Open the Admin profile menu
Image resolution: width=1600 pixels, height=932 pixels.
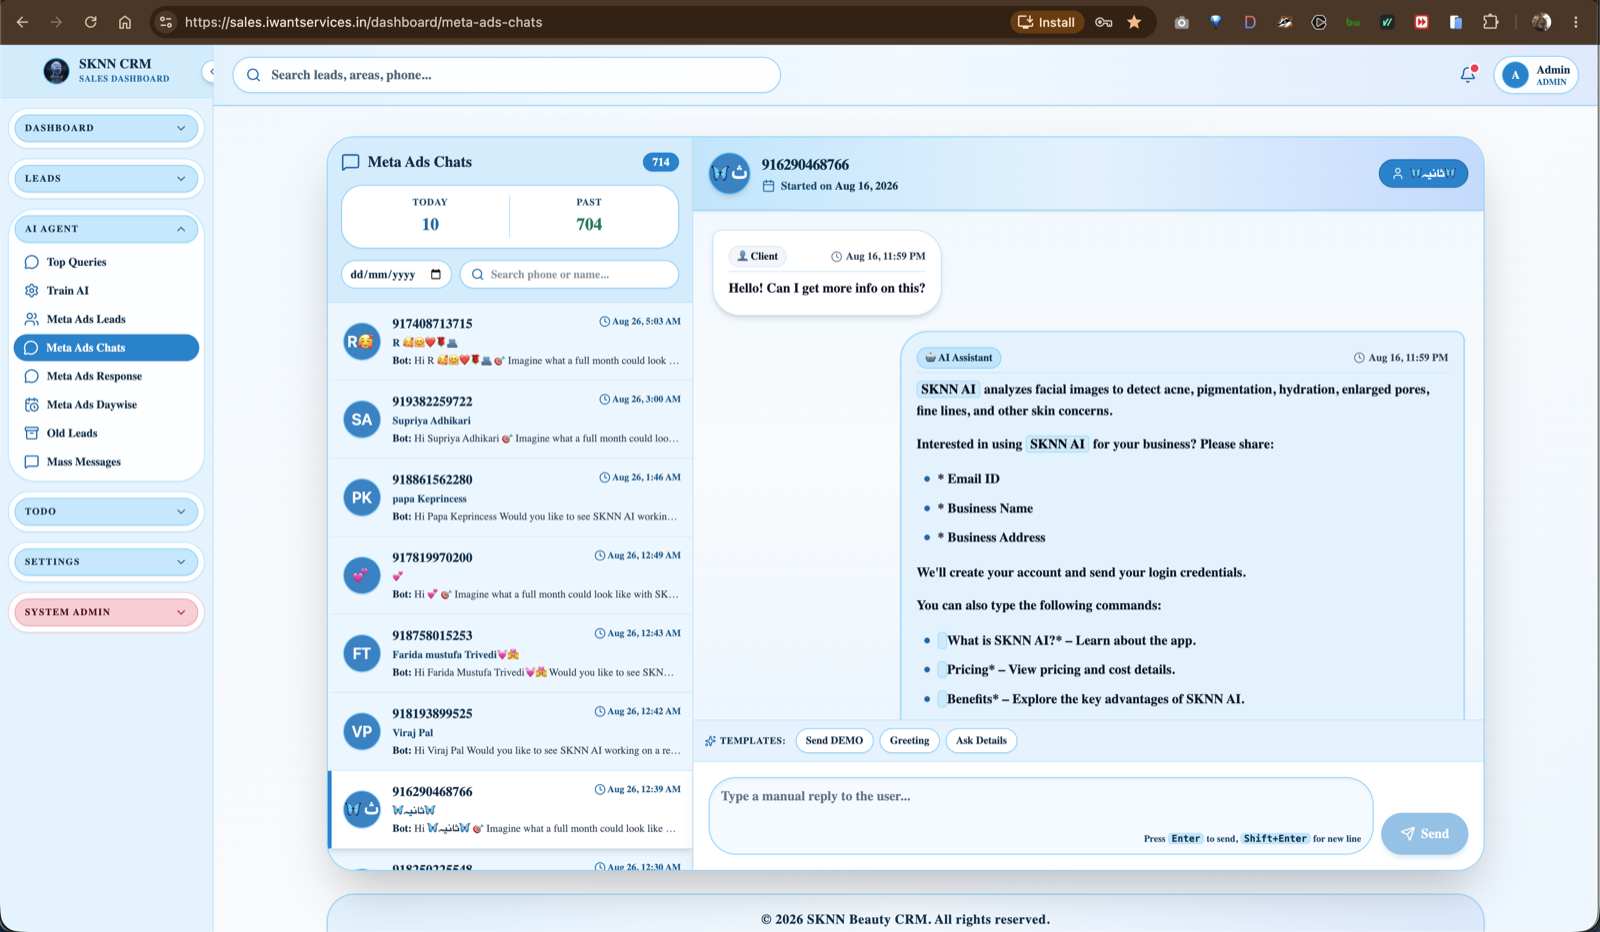tap(1536, 75)
